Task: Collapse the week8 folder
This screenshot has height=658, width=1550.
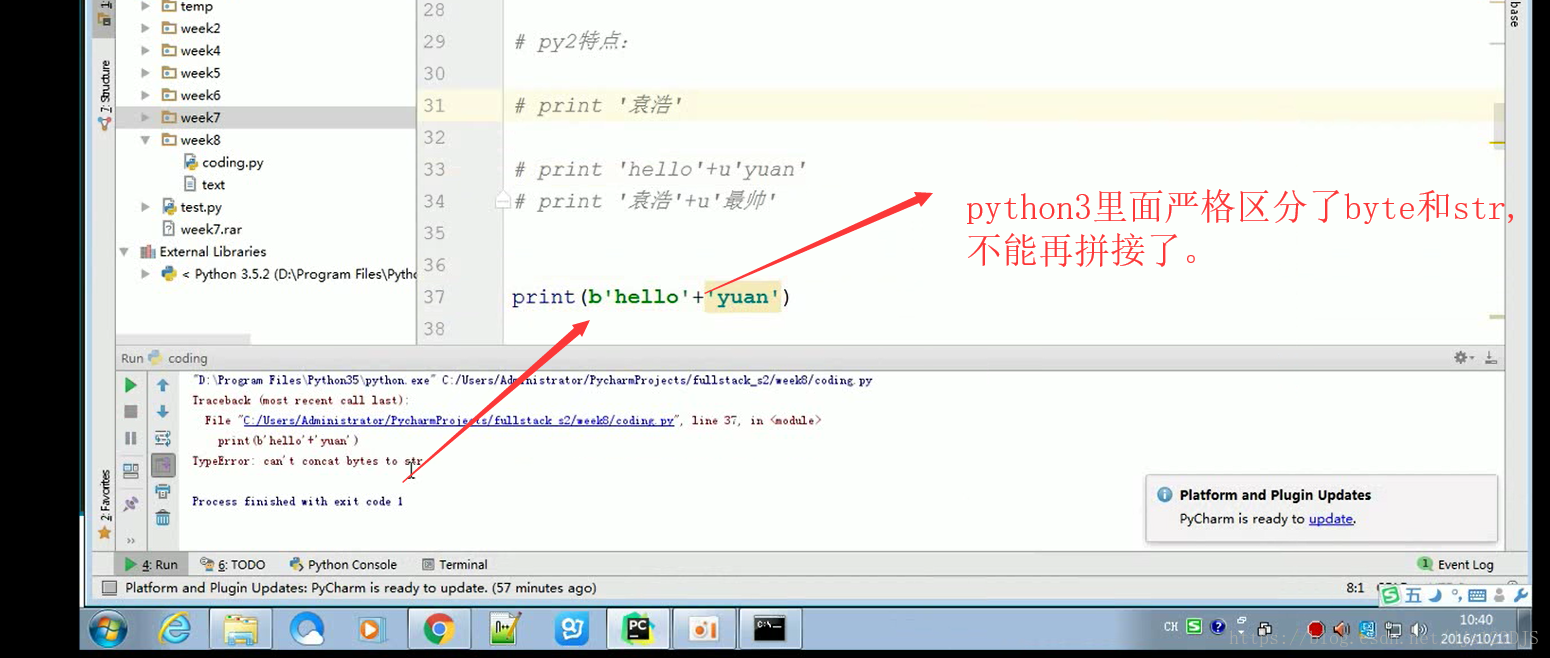Action: [146, 140]
